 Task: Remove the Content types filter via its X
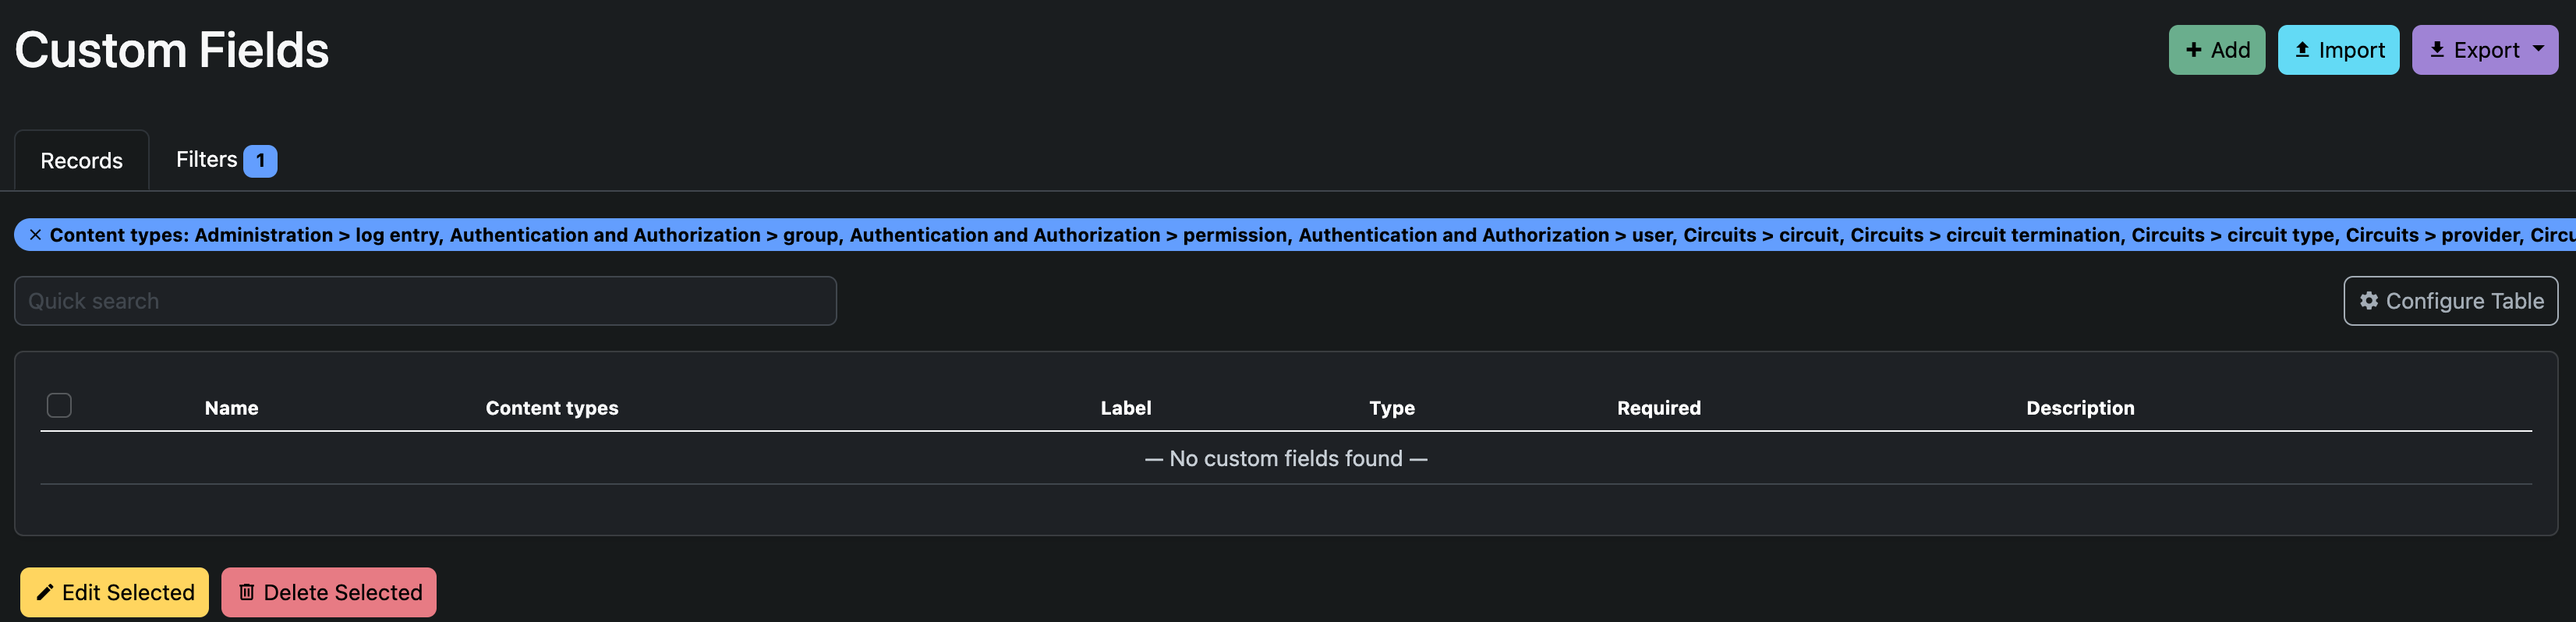pos(36,234)
